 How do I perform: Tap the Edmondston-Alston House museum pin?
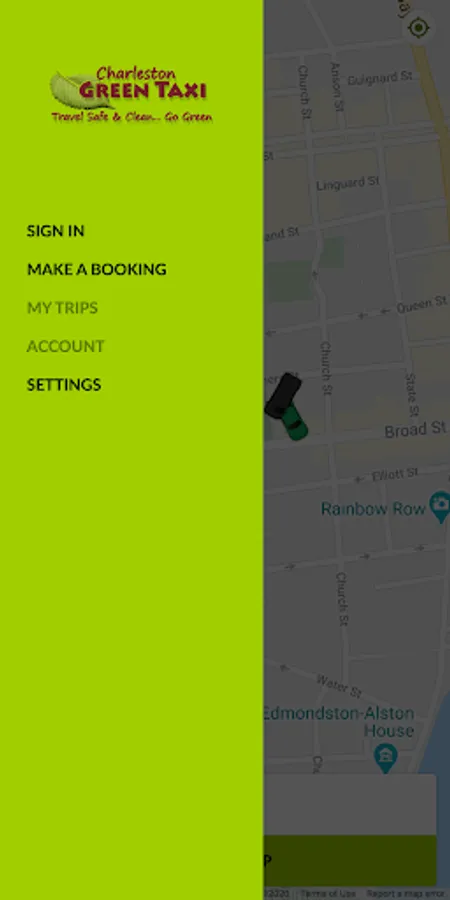[x=386, y=759]
